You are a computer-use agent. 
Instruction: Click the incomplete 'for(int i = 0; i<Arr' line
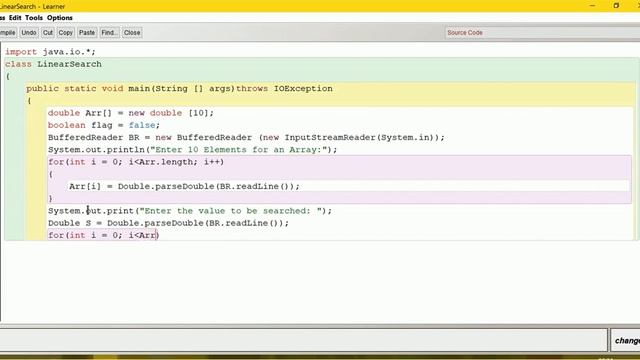pos(103,236)
